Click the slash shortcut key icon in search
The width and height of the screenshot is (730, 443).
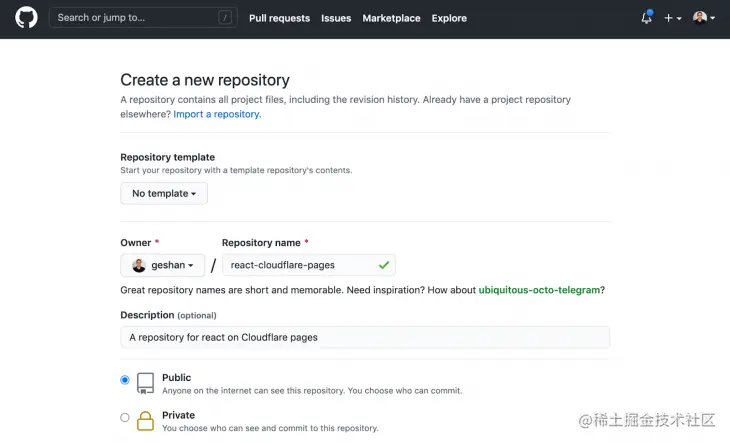[225, 18]
